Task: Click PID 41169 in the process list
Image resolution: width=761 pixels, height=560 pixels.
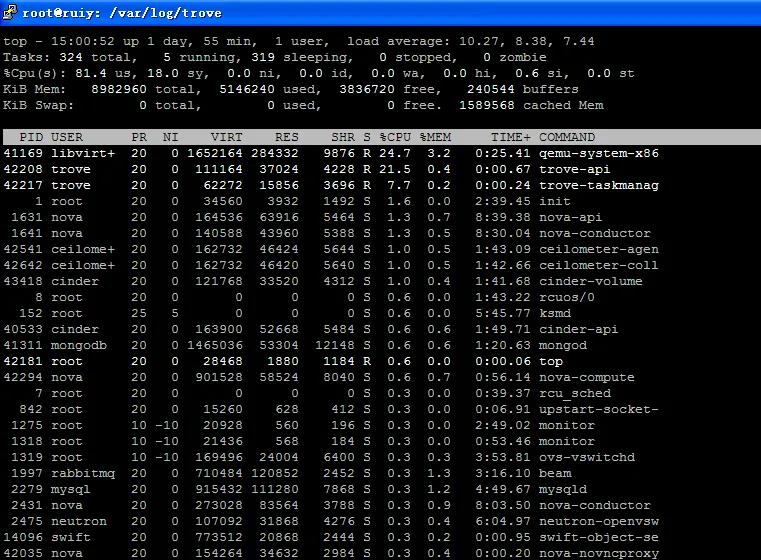Action: click(23, 153)
